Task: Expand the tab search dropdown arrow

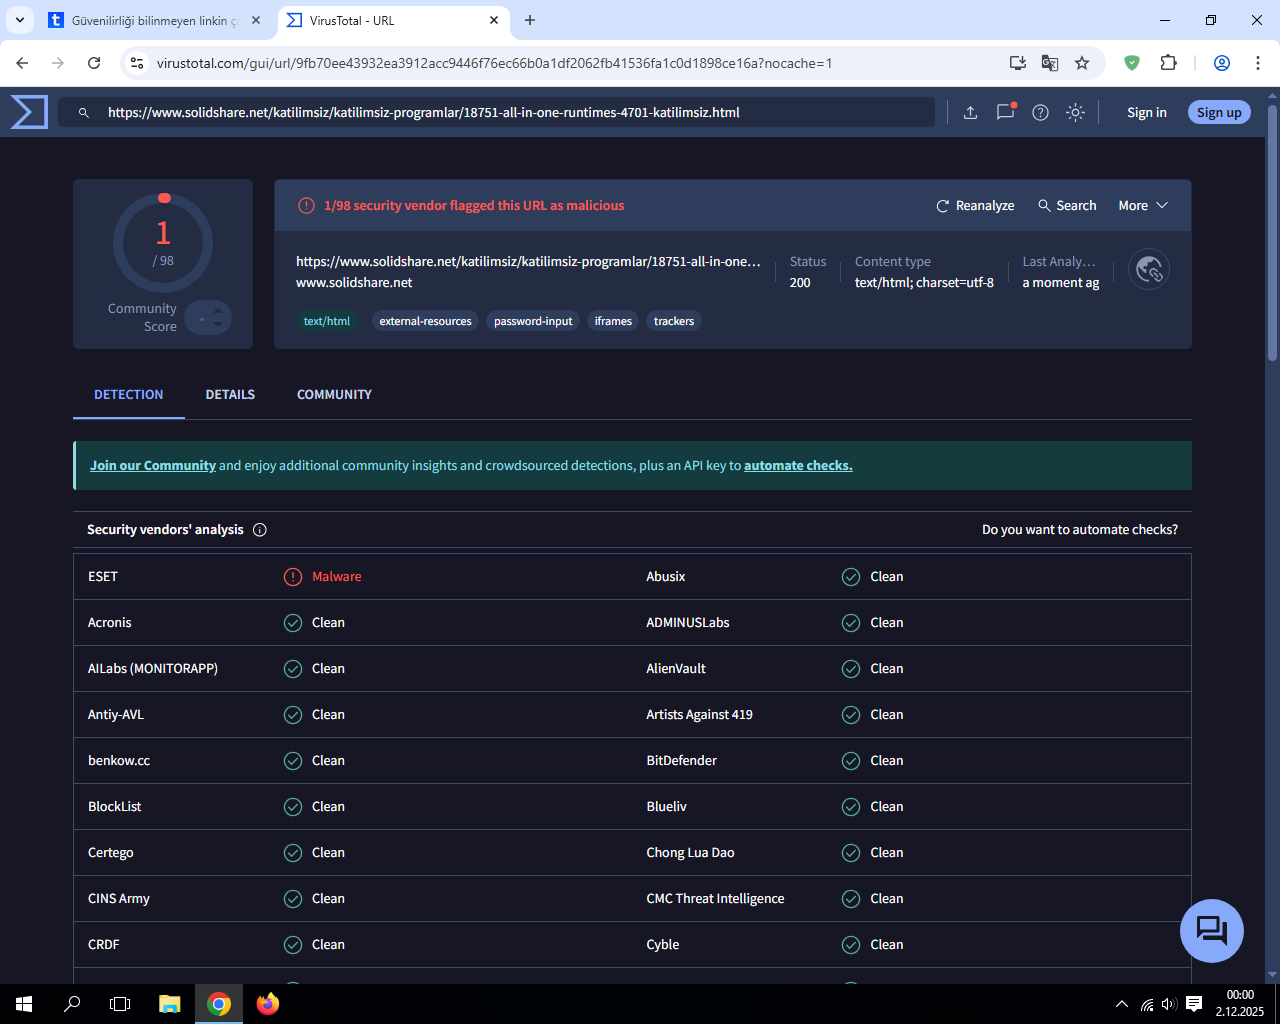Action: pos(19,20)
